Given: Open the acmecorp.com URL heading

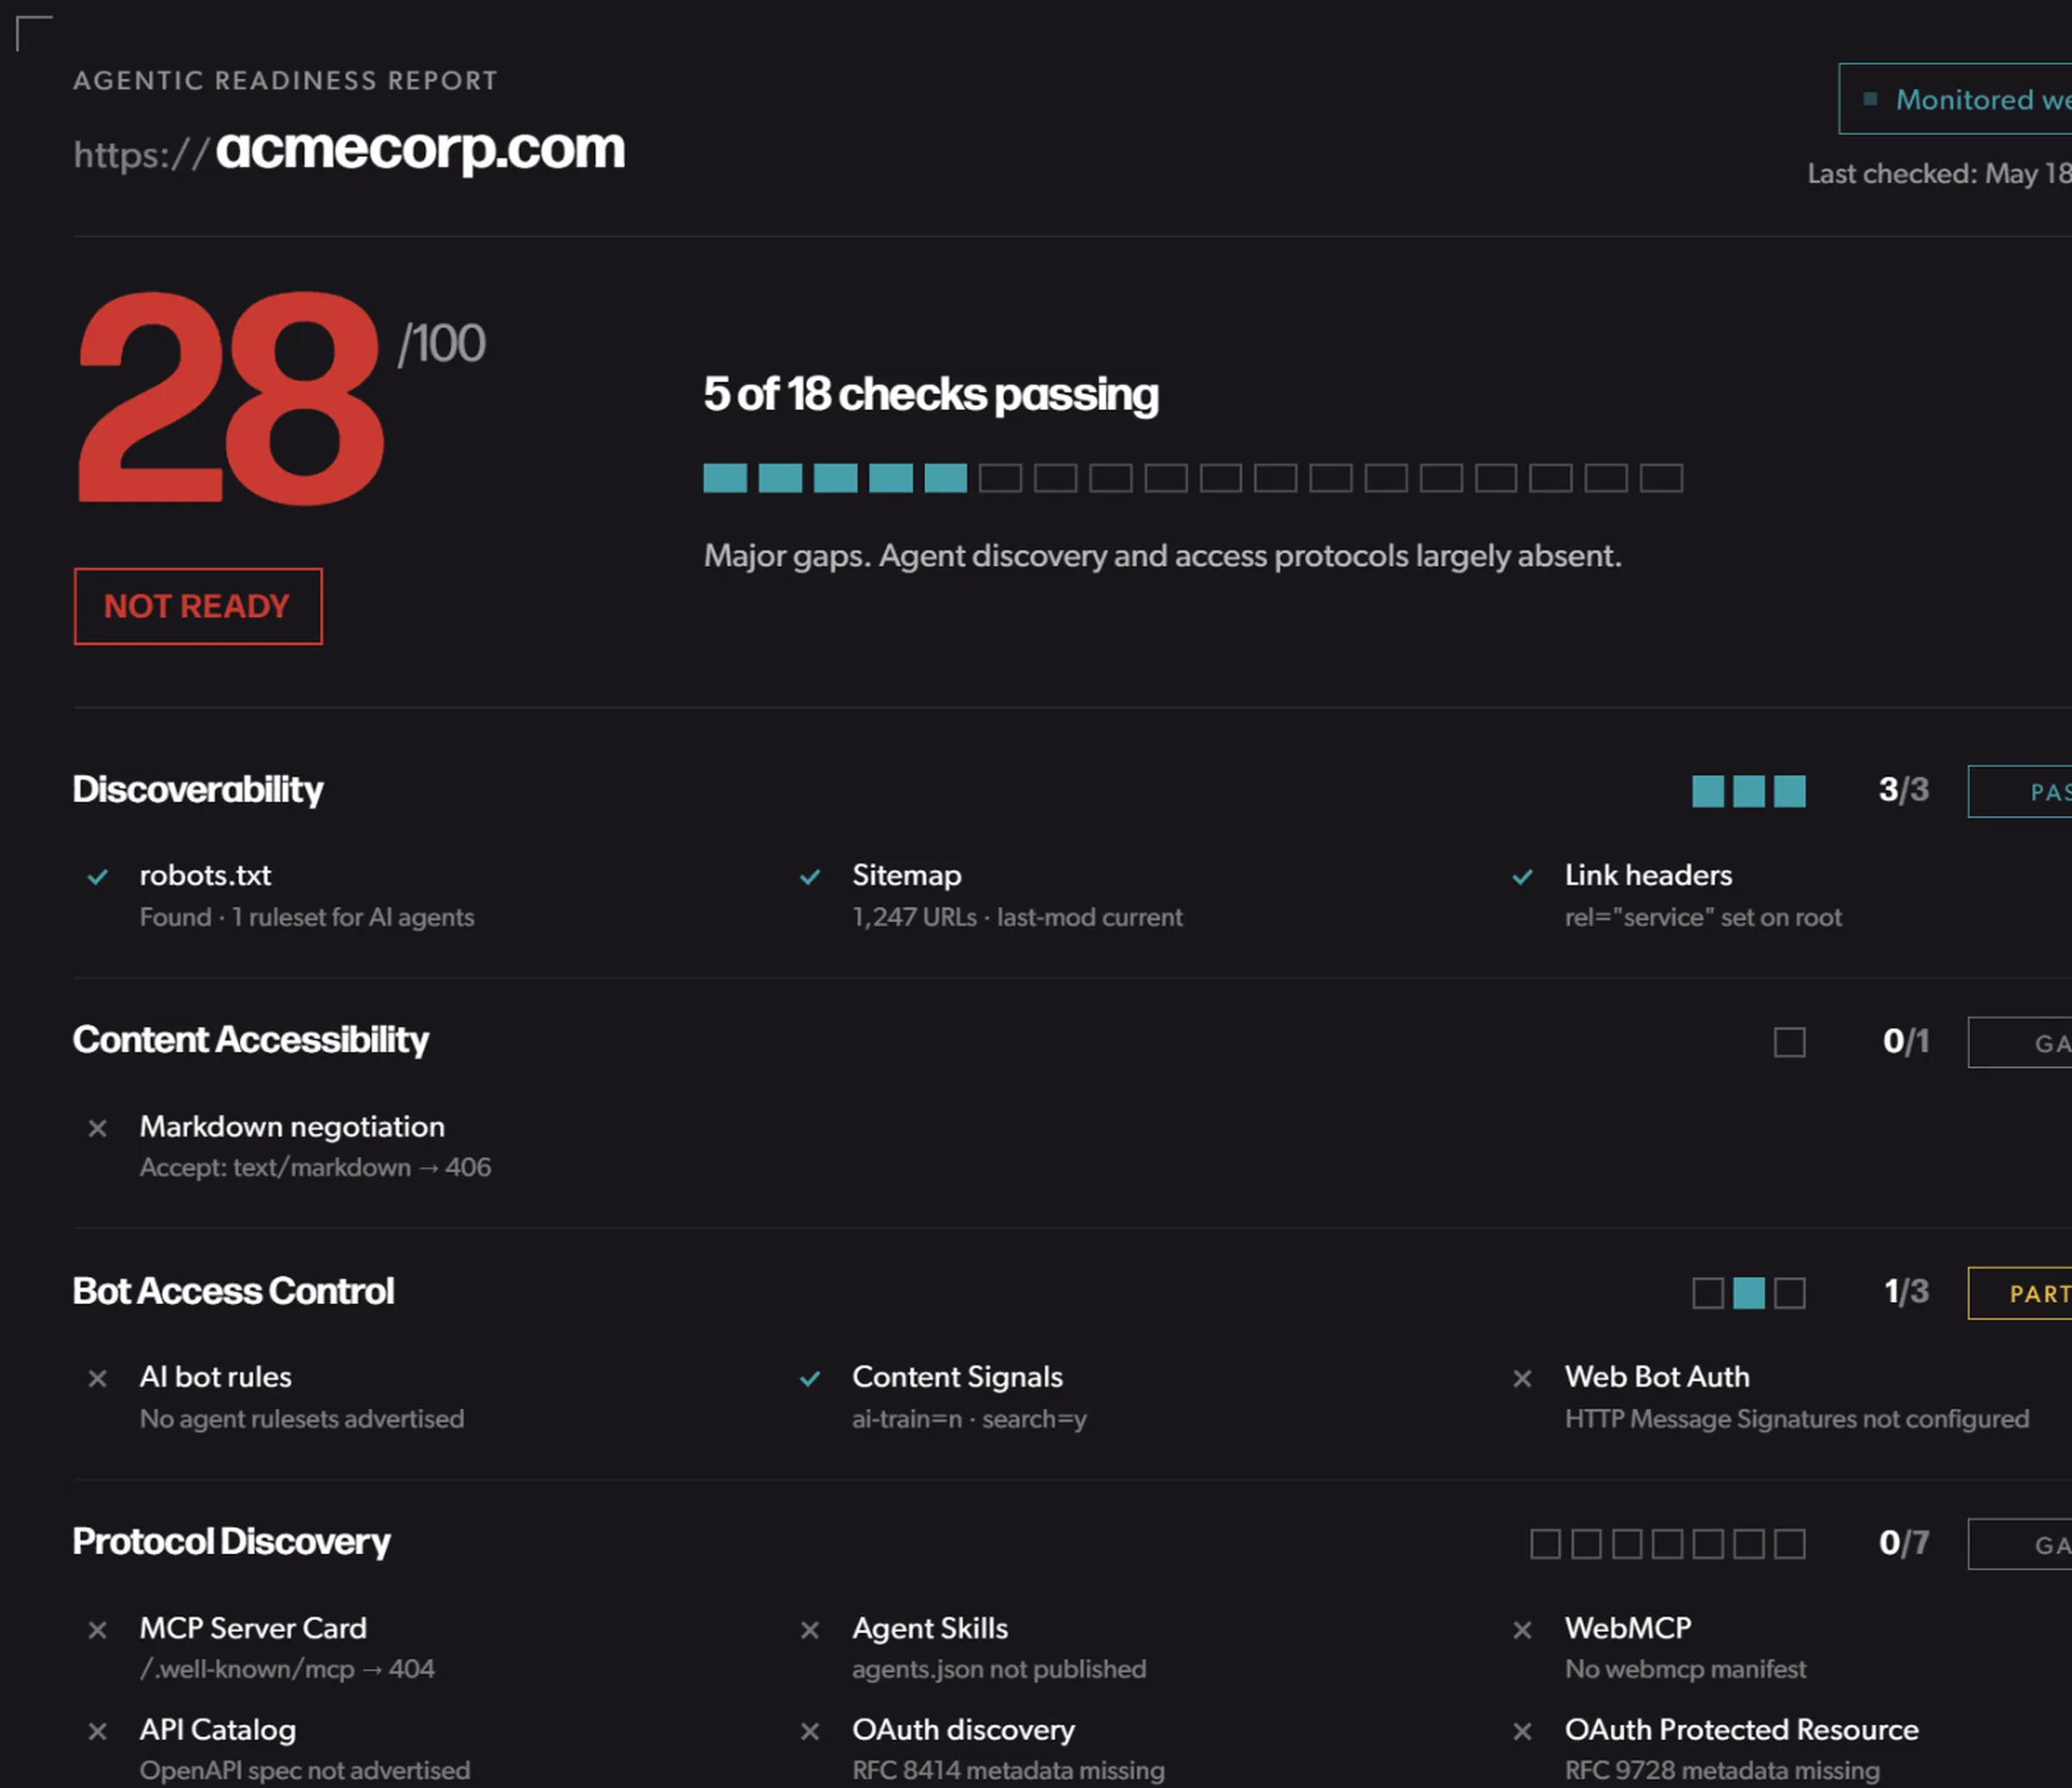Looking at the screenshot, I should (x=349, y=150).
